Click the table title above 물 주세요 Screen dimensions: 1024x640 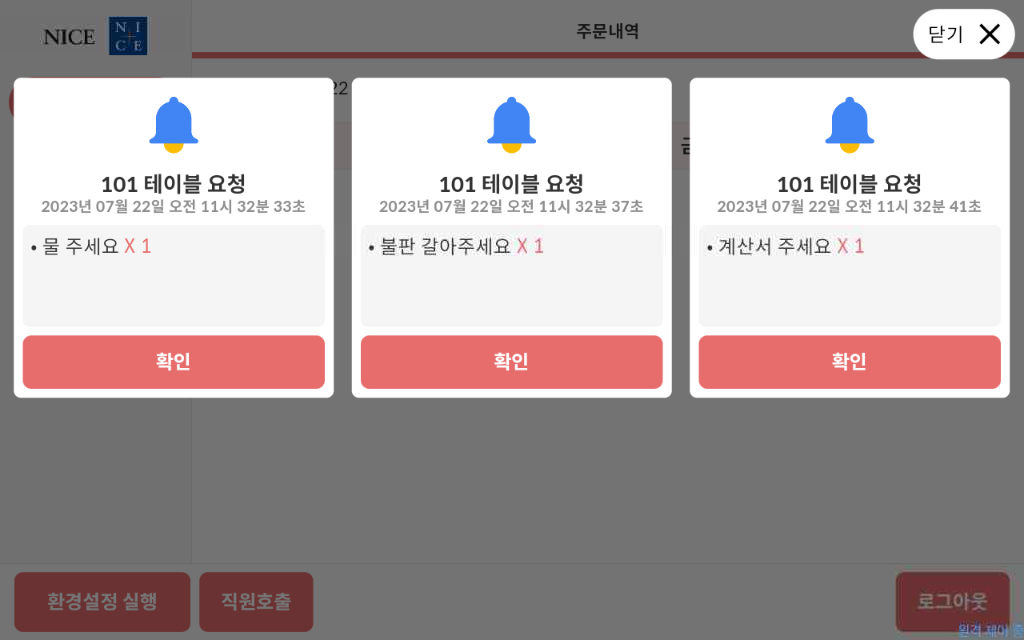coord(173,184)
